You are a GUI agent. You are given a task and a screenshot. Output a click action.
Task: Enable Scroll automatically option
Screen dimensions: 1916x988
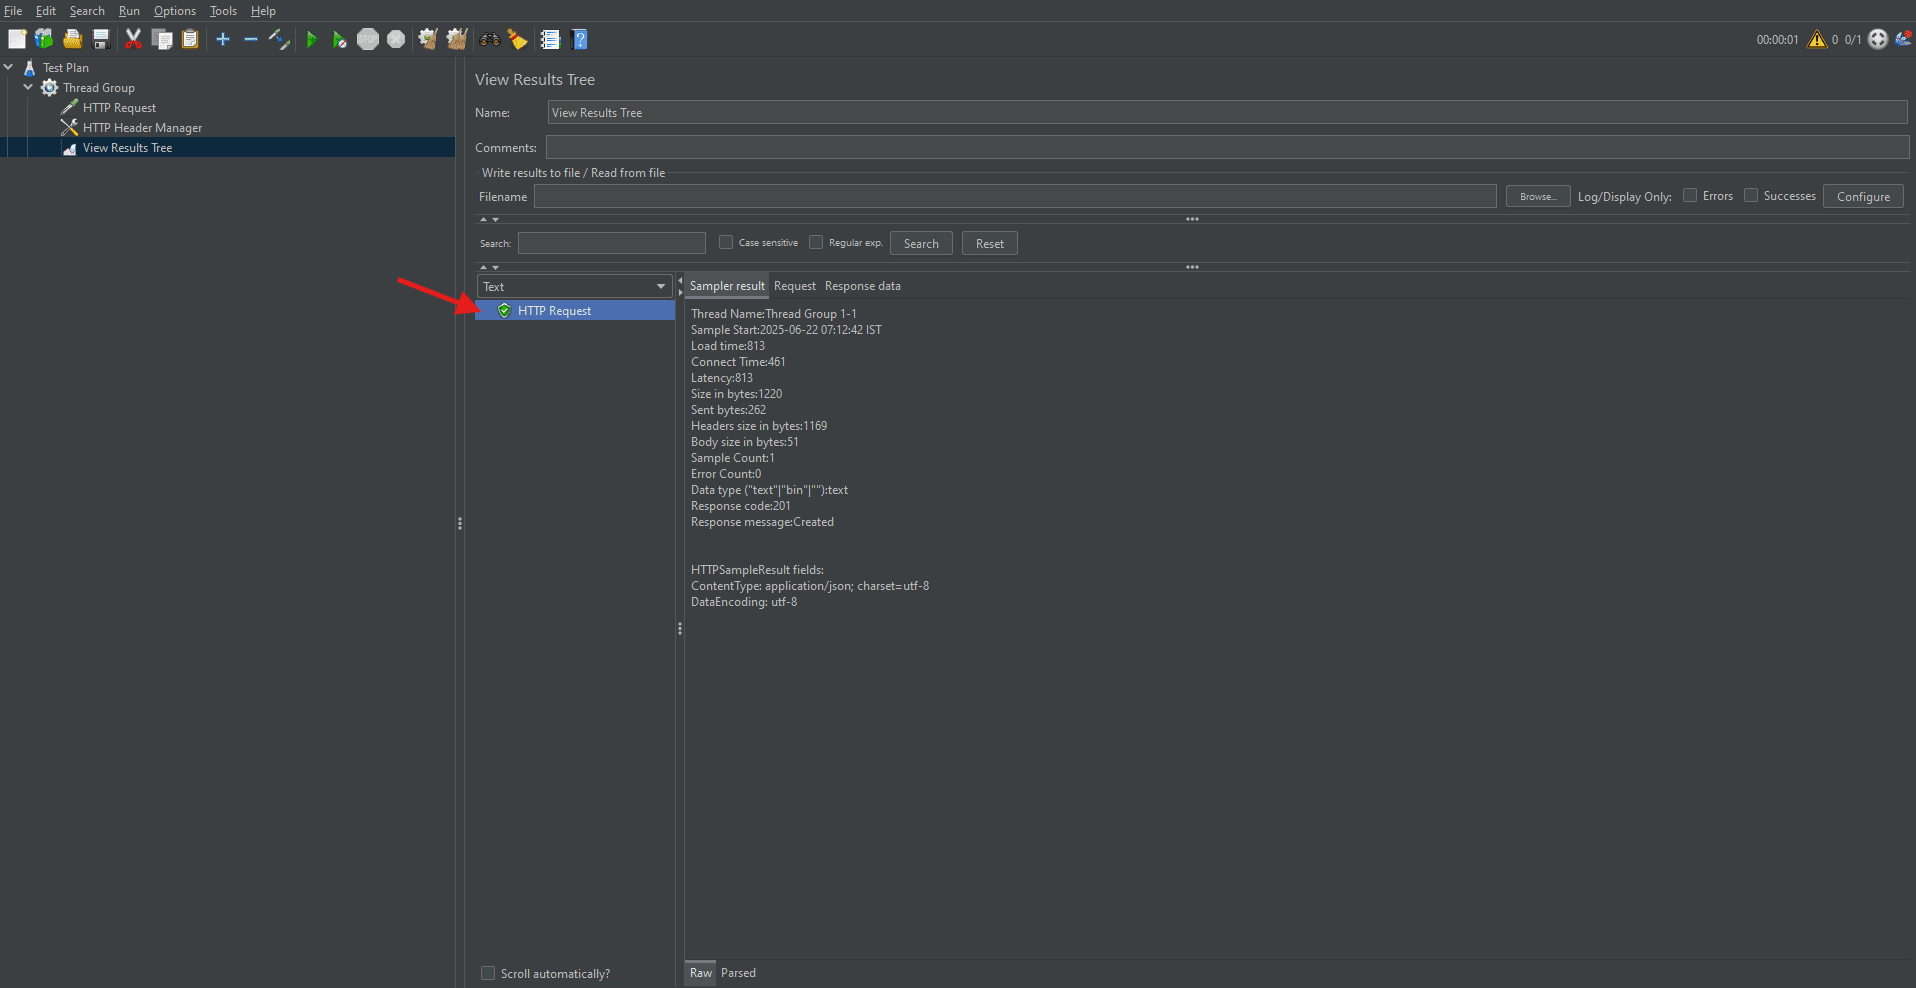tap(488, 972)
